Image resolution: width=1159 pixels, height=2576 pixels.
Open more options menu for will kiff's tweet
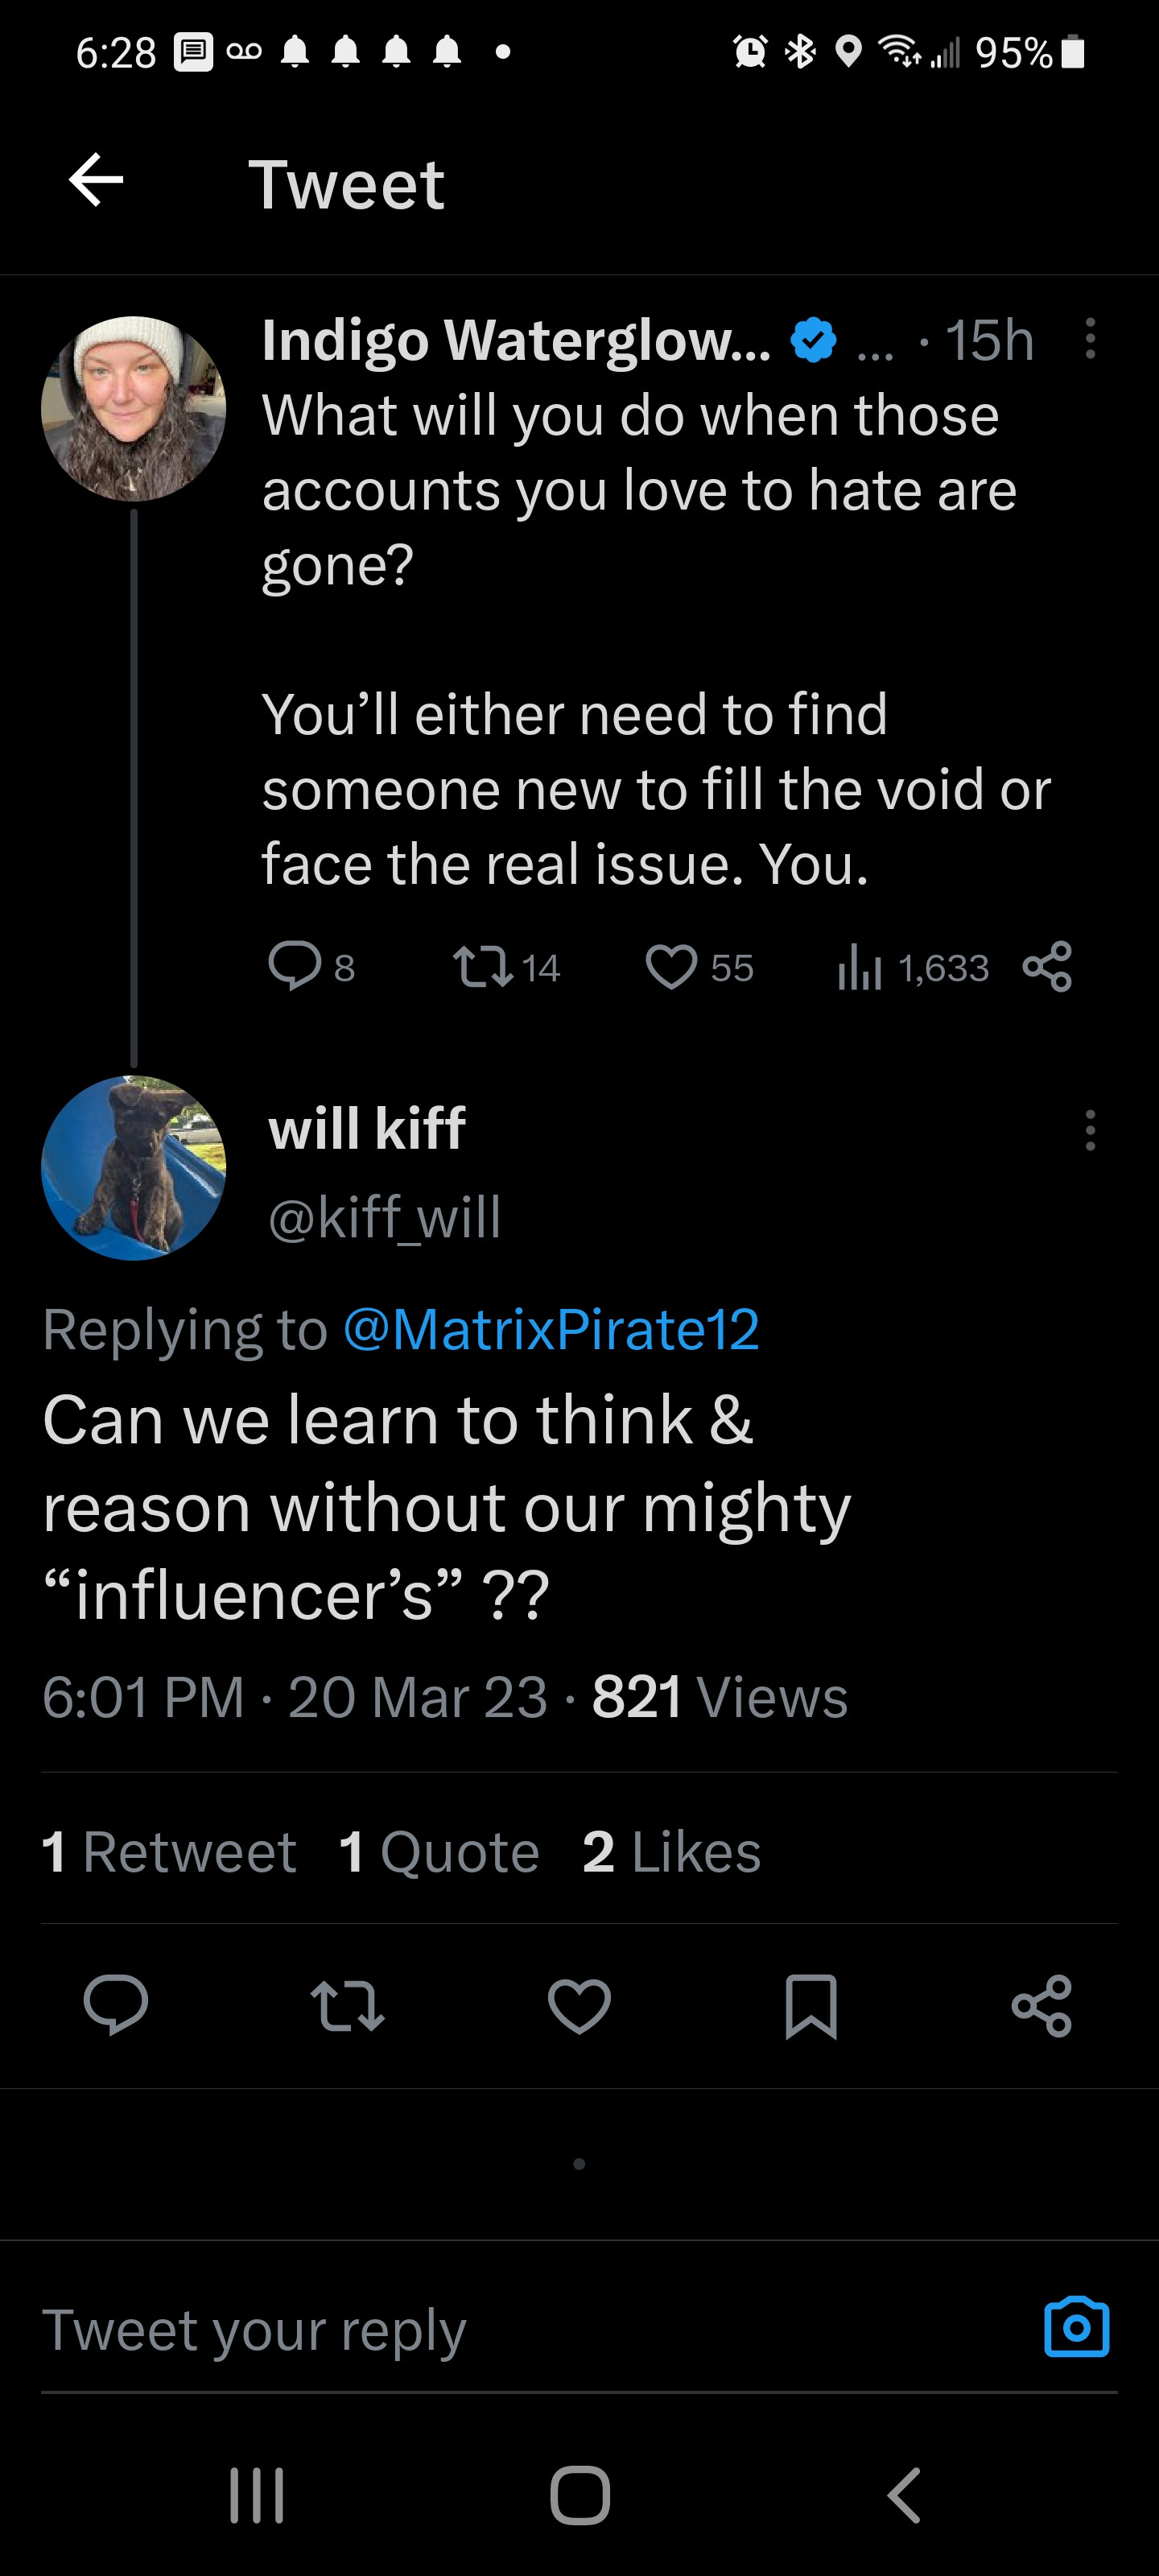(x=1090, y=1130)
